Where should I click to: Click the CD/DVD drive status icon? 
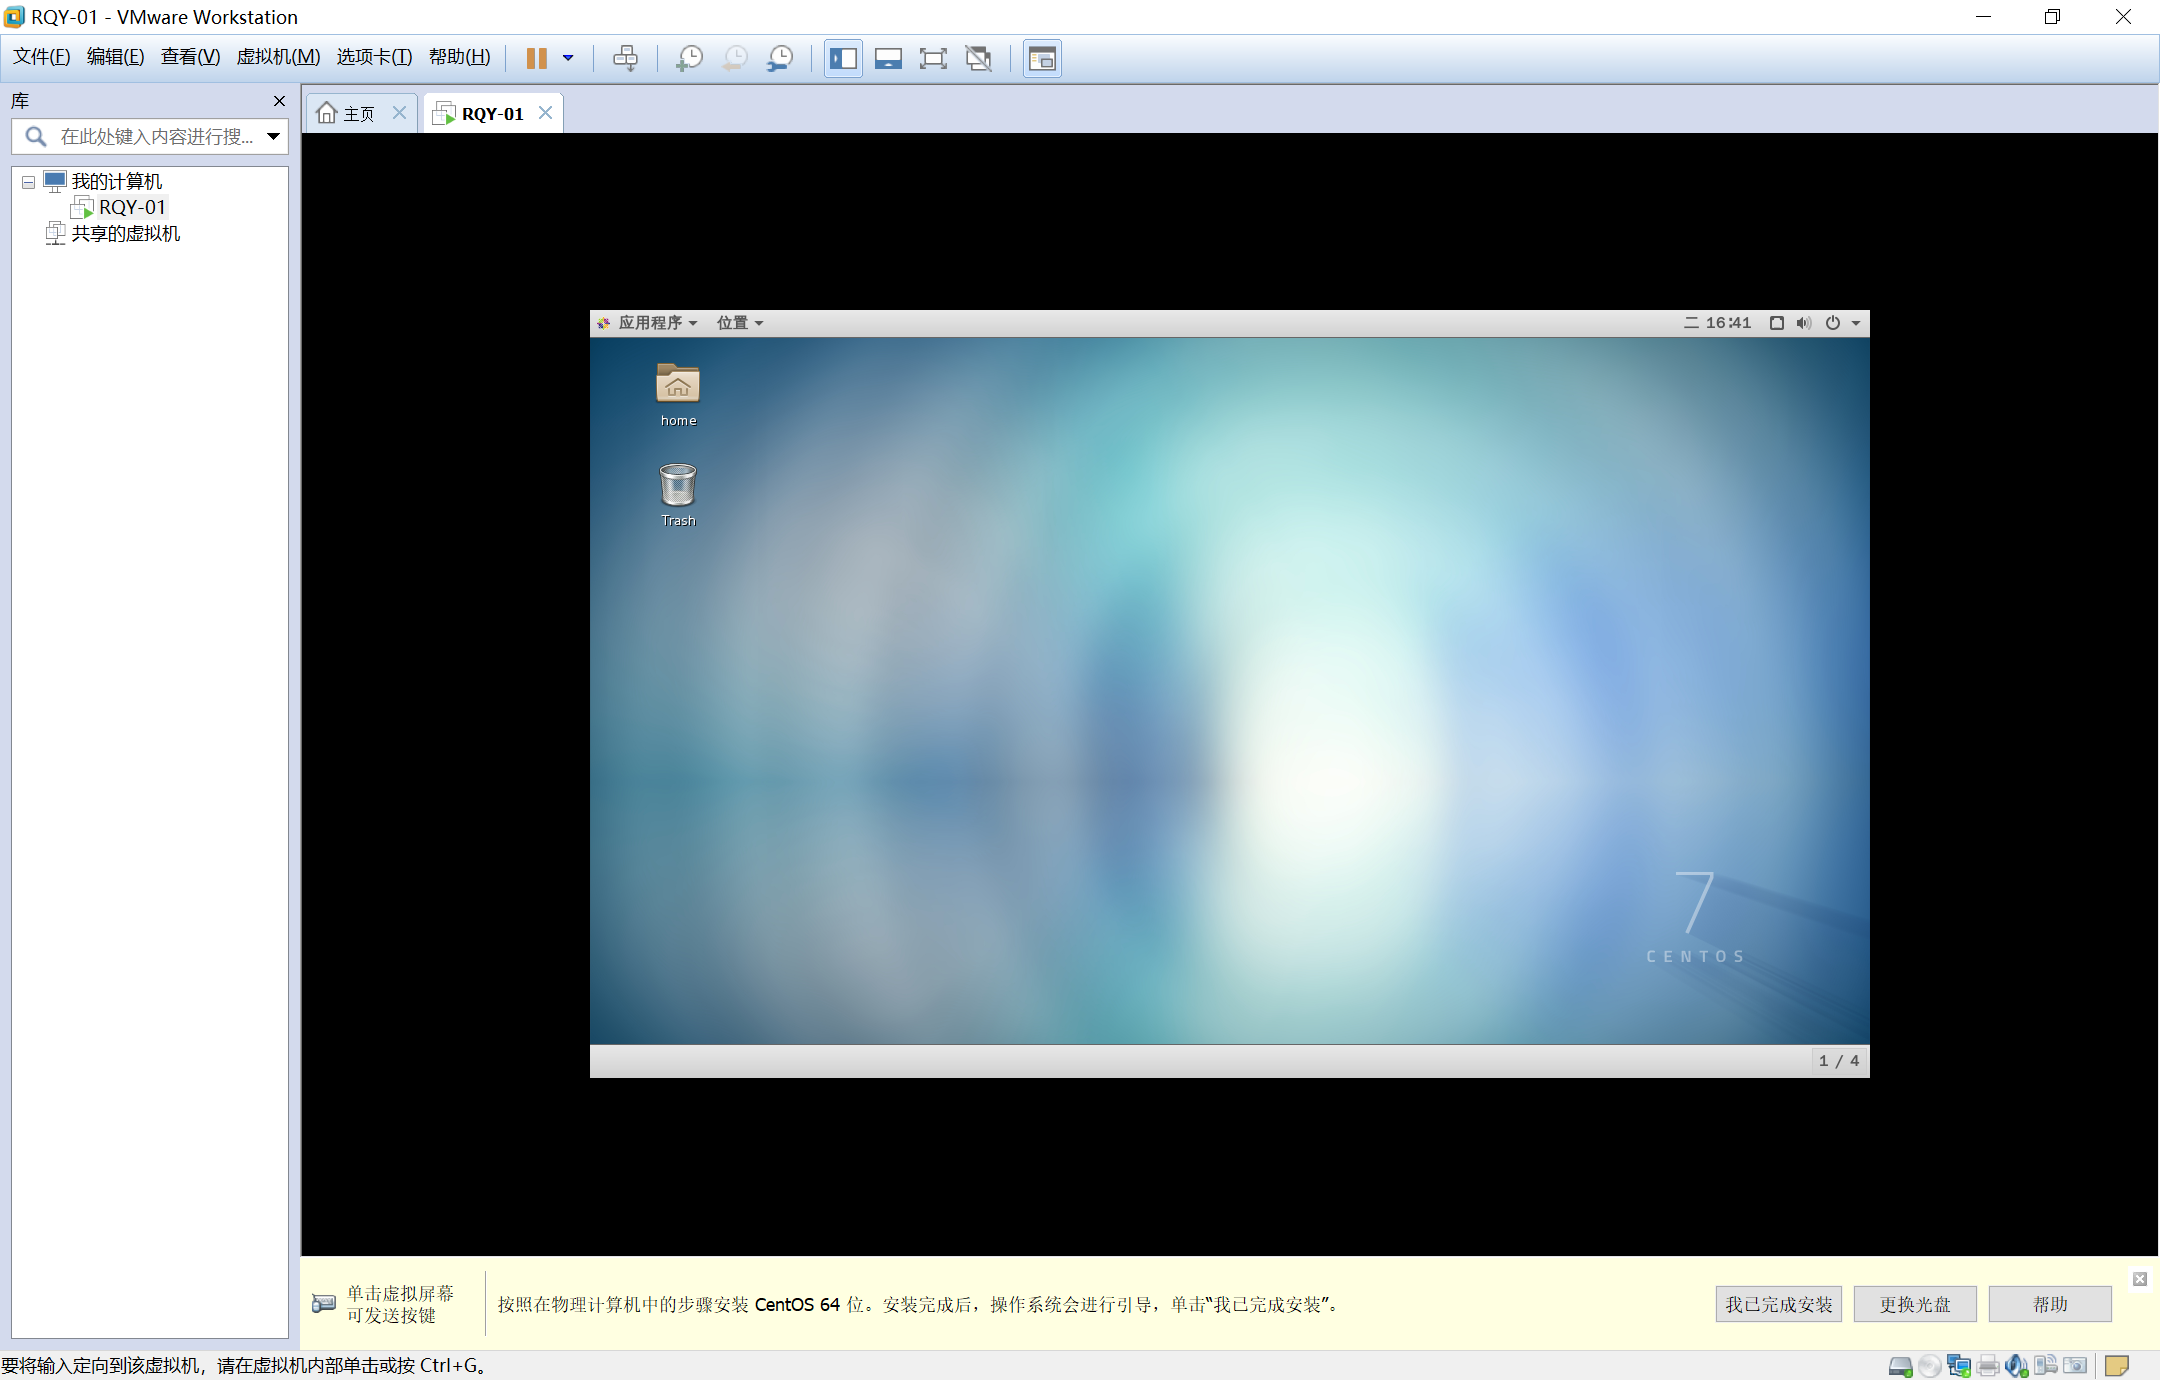pyautogui.click(x=1930, y=1366)
